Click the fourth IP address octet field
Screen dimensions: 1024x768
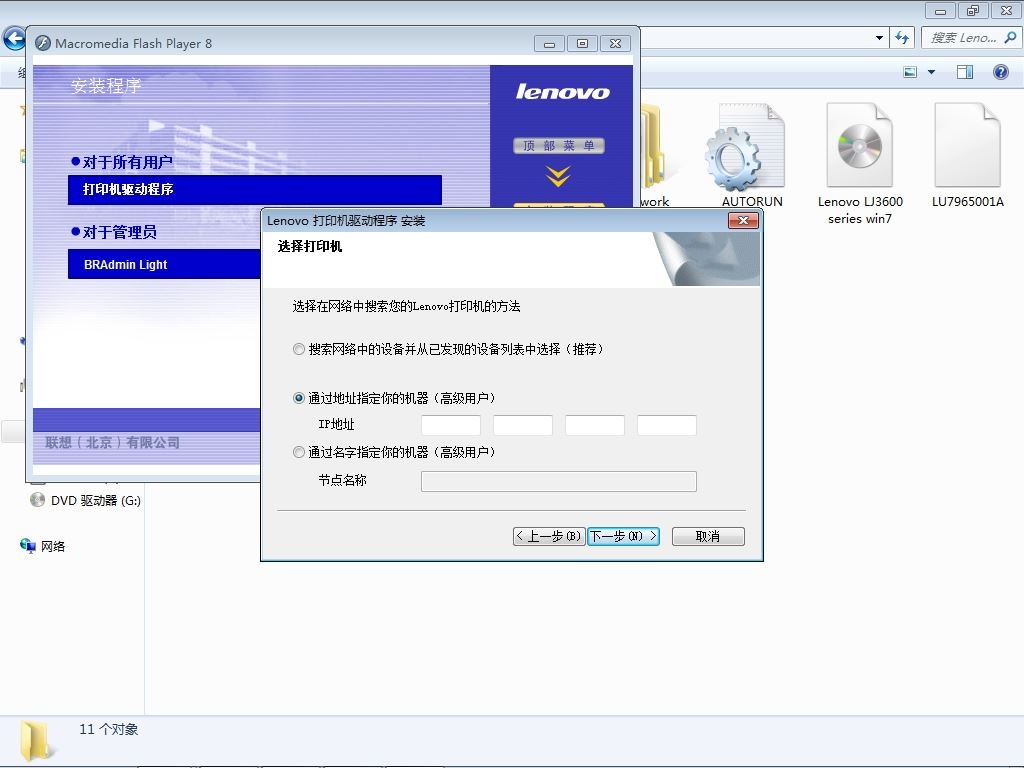[x=667, y=425]
